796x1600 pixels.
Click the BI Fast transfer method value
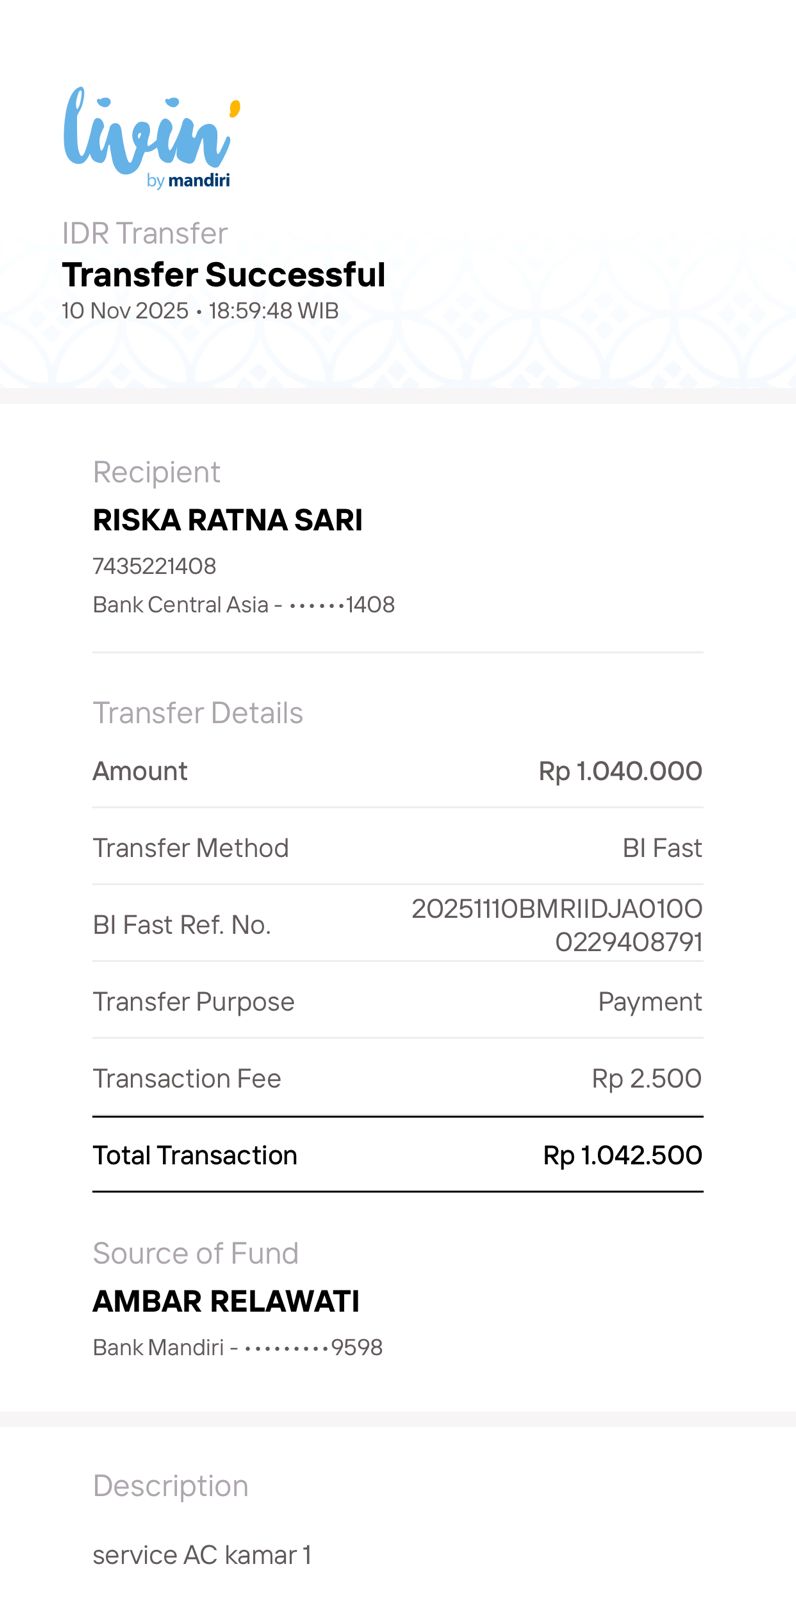662,848
